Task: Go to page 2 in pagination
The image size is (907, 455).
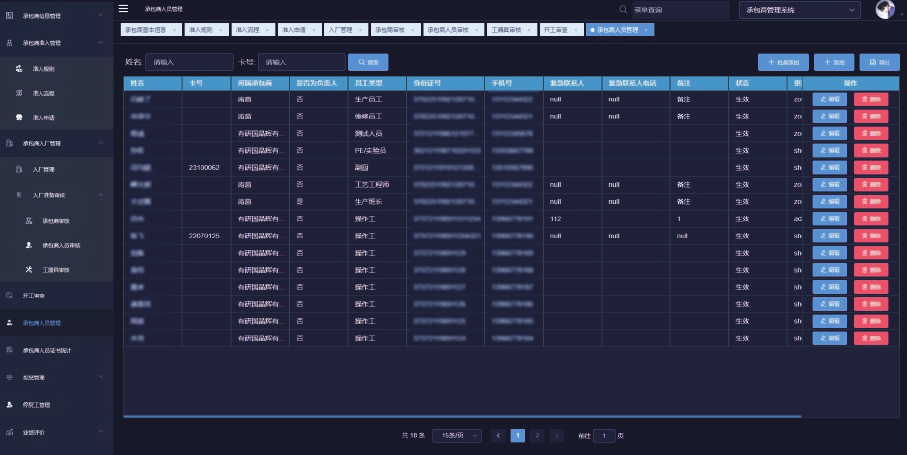Action: (537, 435)
